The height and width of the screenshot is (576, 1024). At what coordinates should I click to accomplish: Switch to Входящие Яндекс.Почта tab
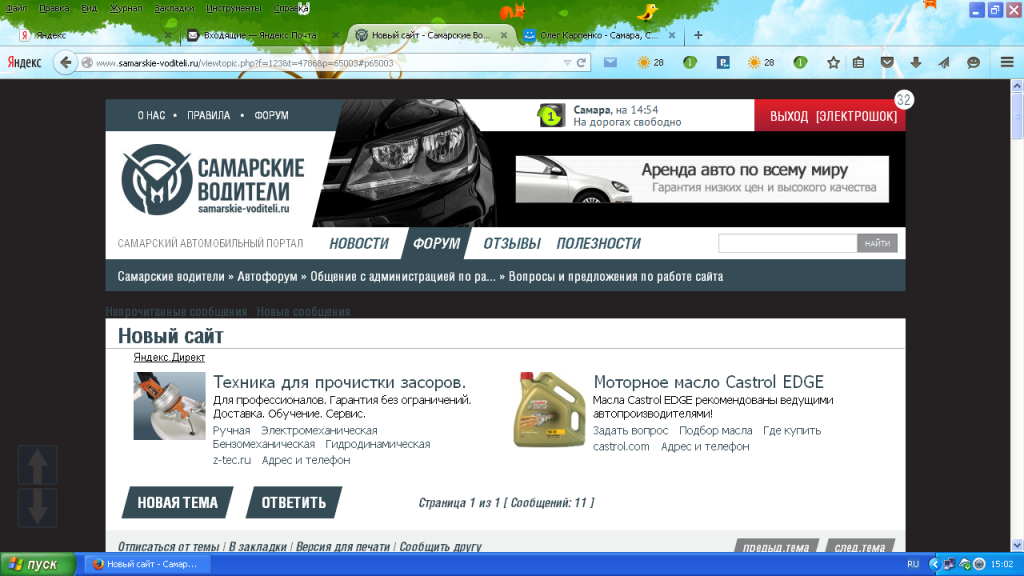(261, 35)
